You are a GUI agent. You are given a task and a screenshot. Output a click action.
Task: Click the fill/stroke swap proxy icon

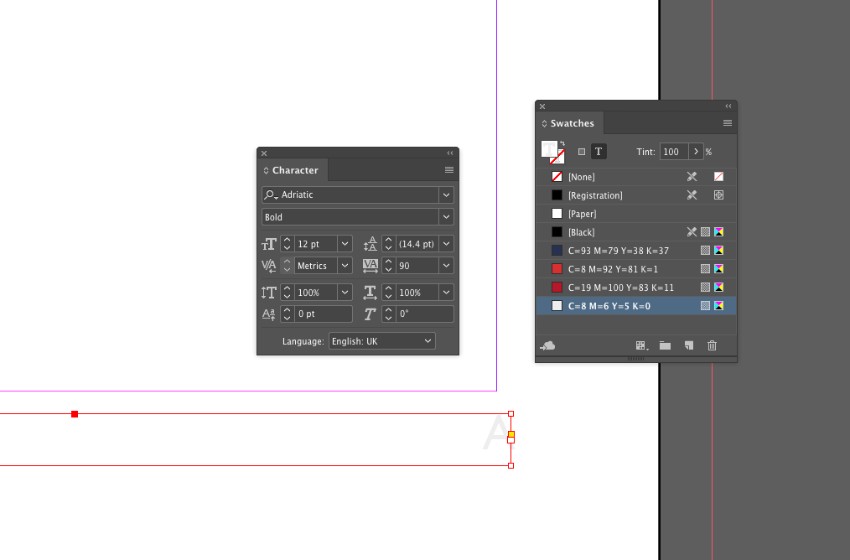coord(562,144)
